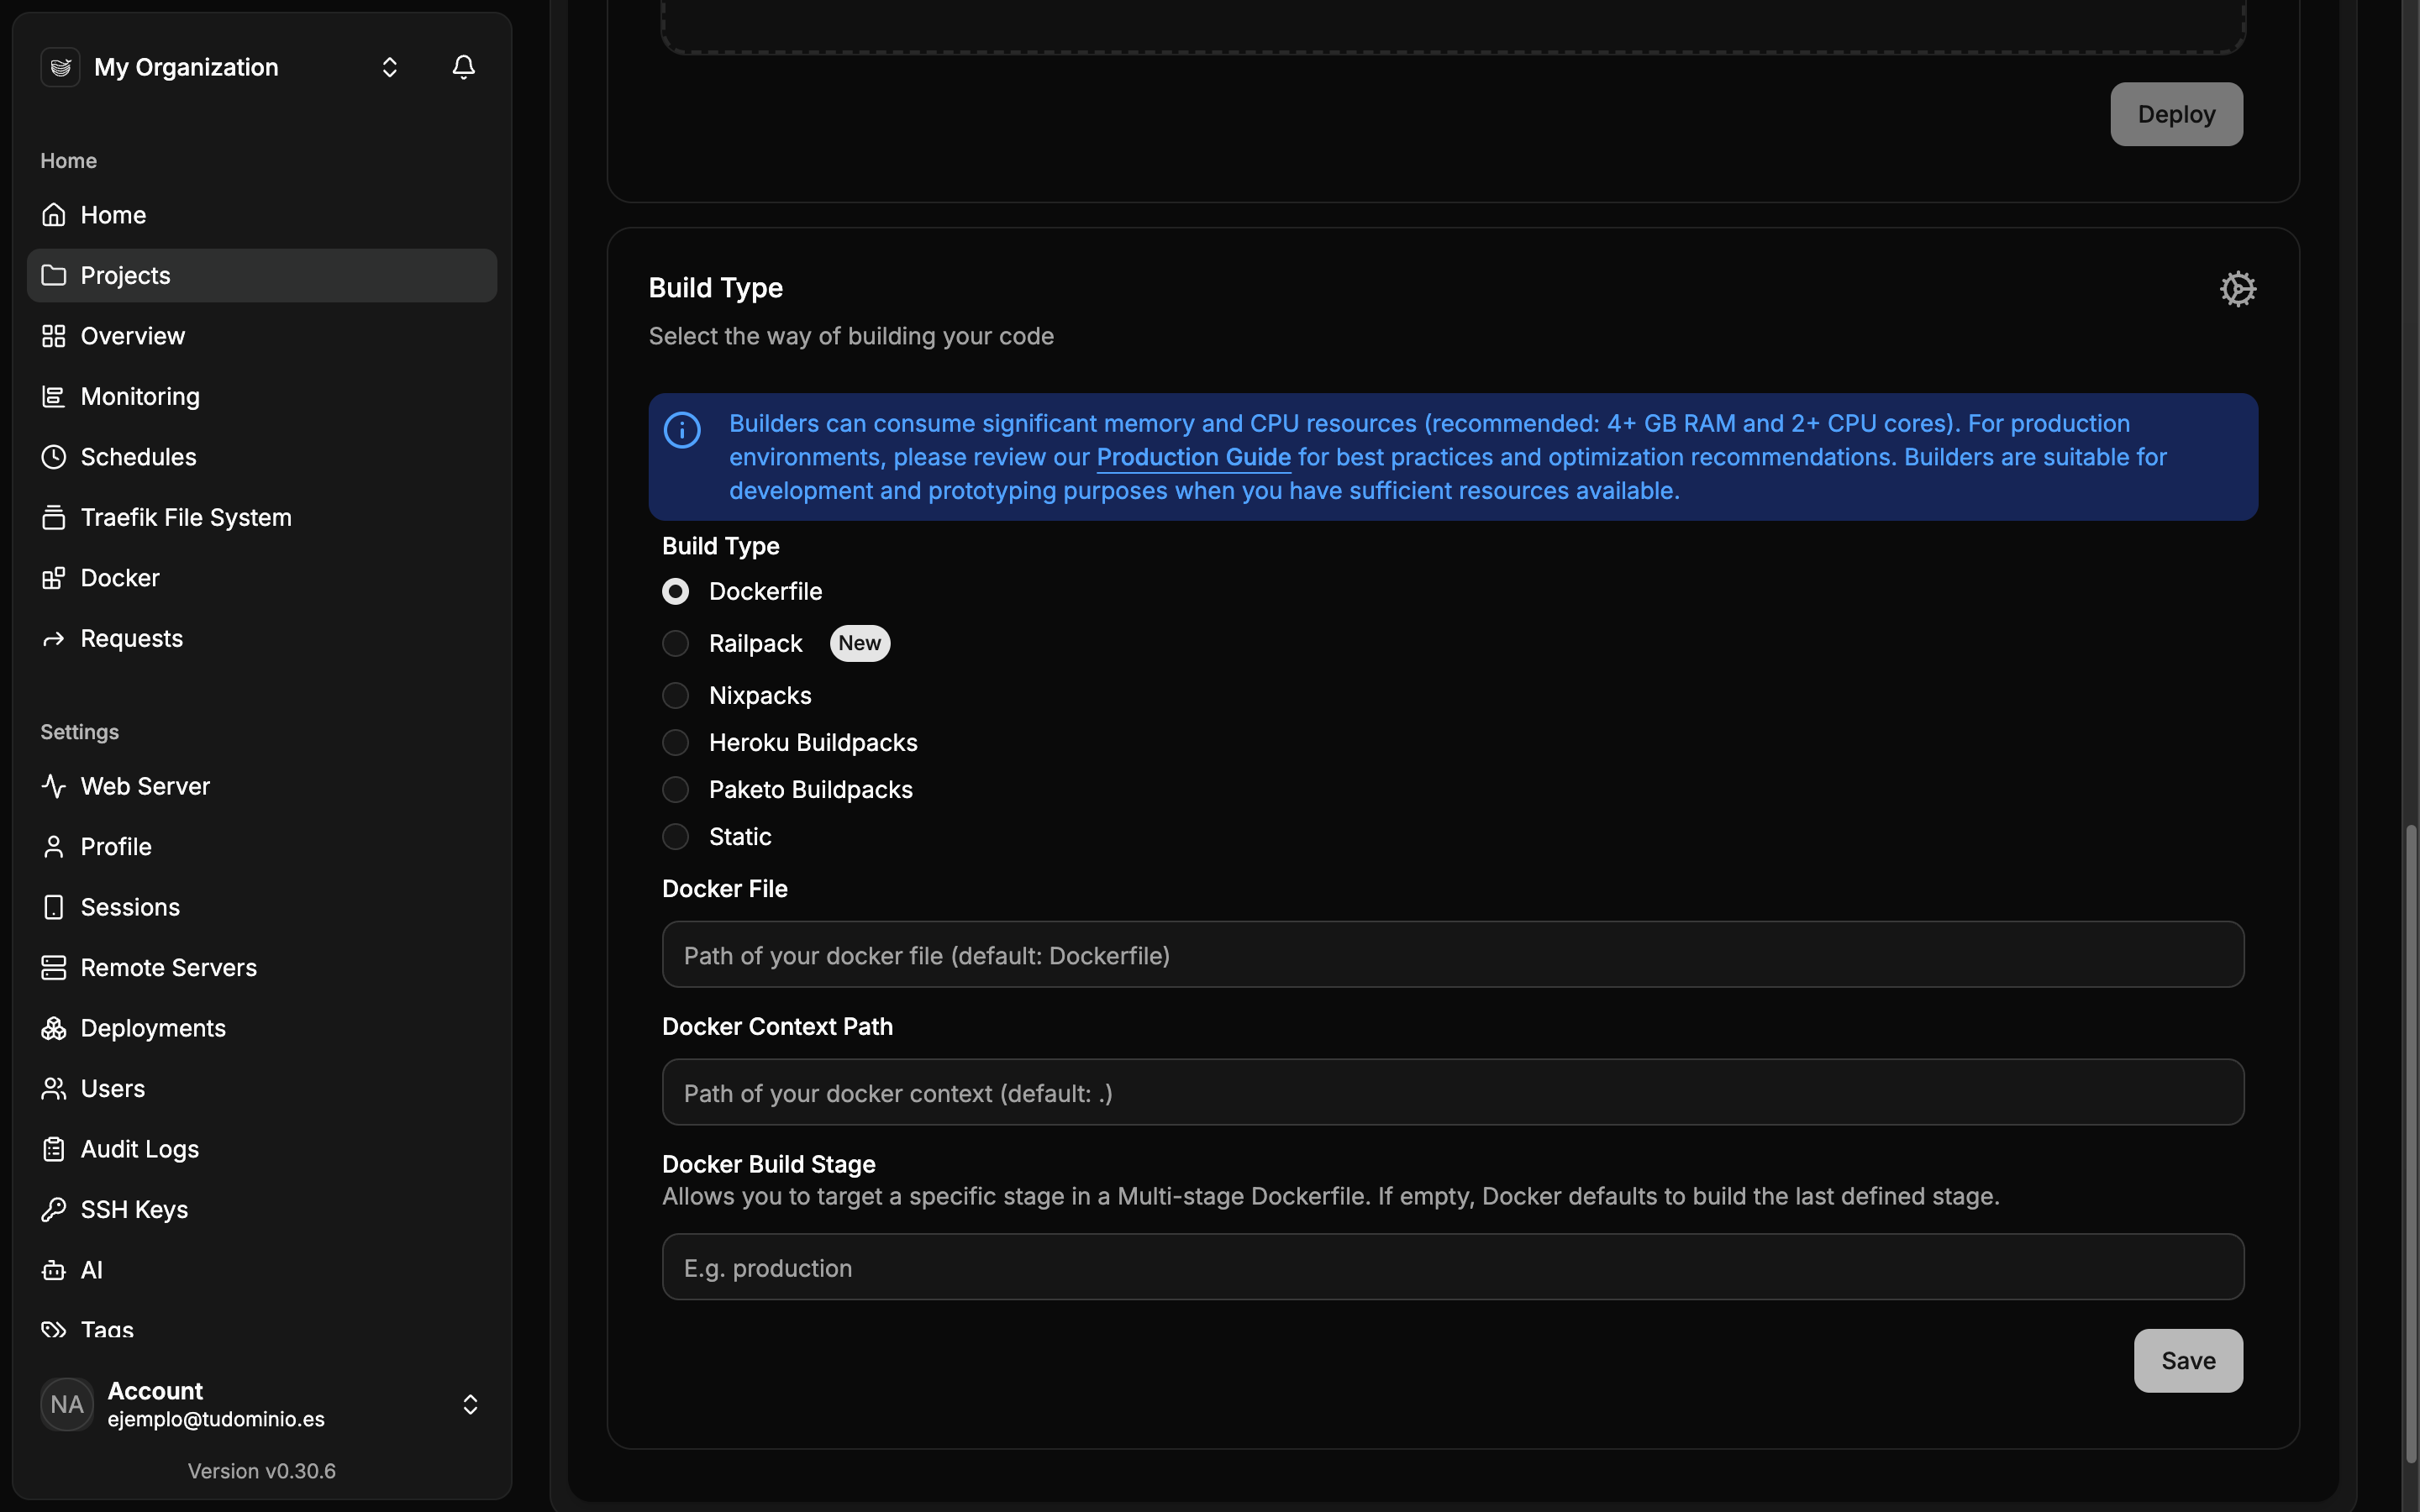
Task: Click the Docker Build Stage field
Action: point(1453,1267)
